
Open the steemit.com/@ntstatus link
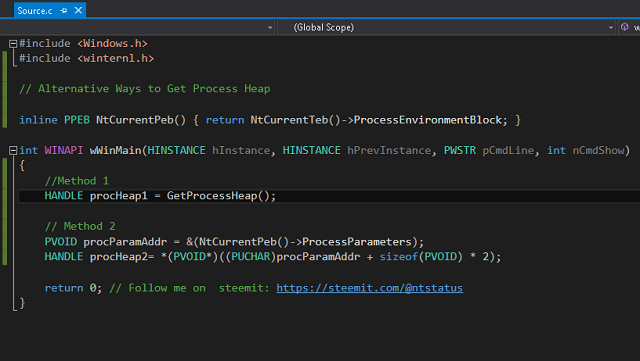coord(369,288)
